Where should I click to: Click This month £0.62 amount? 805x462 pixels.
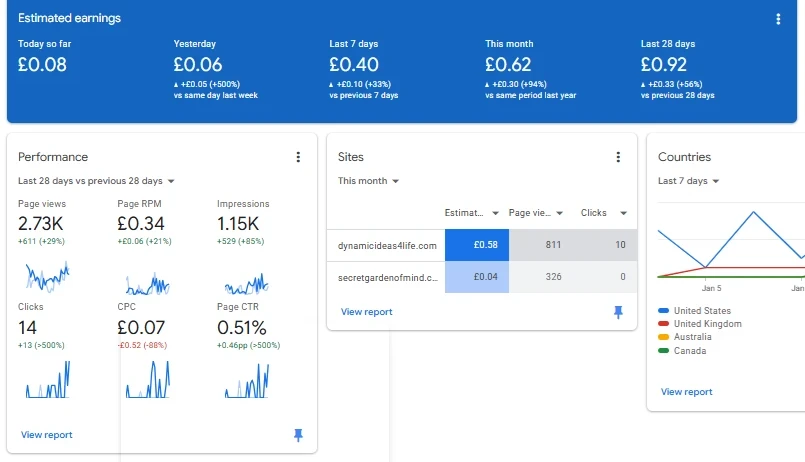(508, 65)
